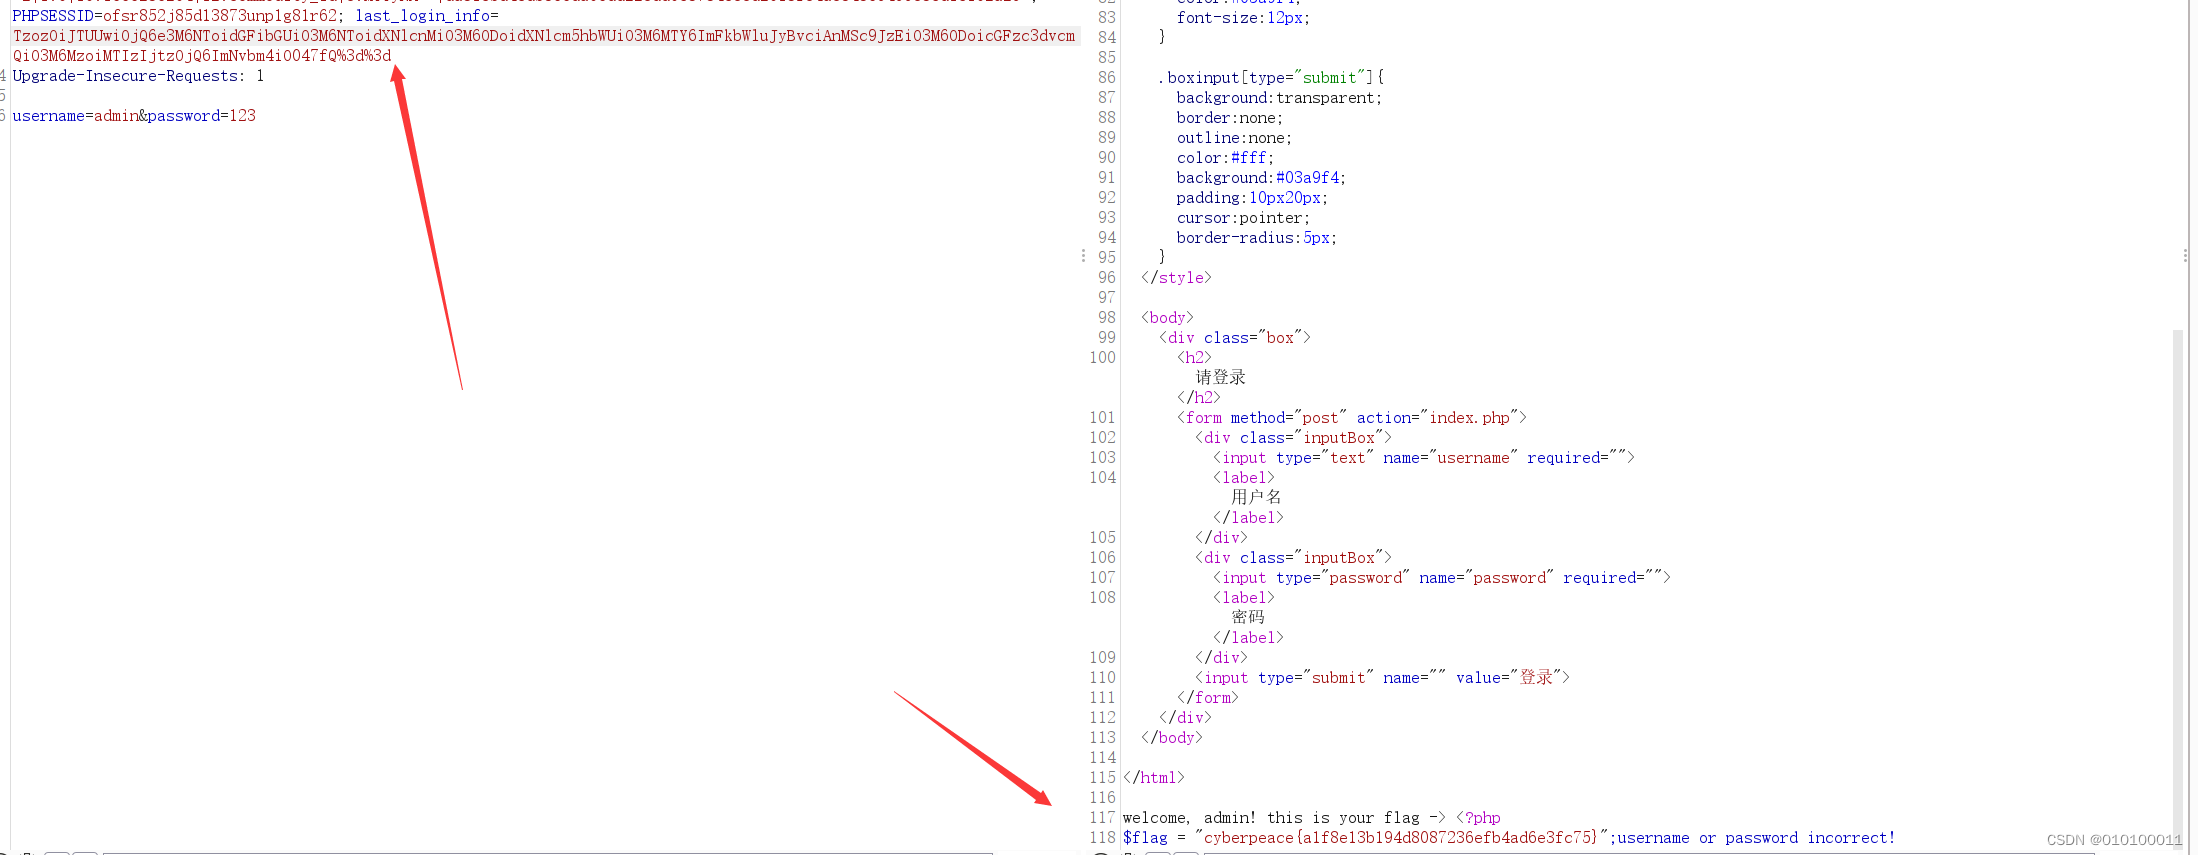Image resolution: width=2198 pixels, height=855 pixels.
Task: Click the 请登录 heading text
Action: [x=1221, y=377]
